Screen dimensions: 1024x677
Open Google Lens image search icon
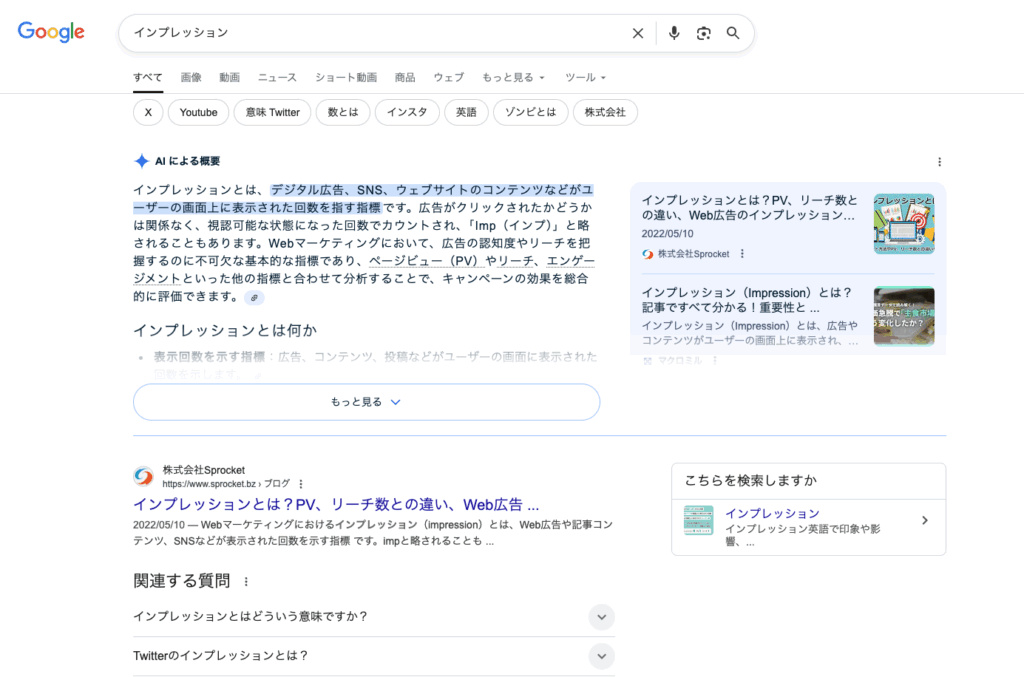704,33
